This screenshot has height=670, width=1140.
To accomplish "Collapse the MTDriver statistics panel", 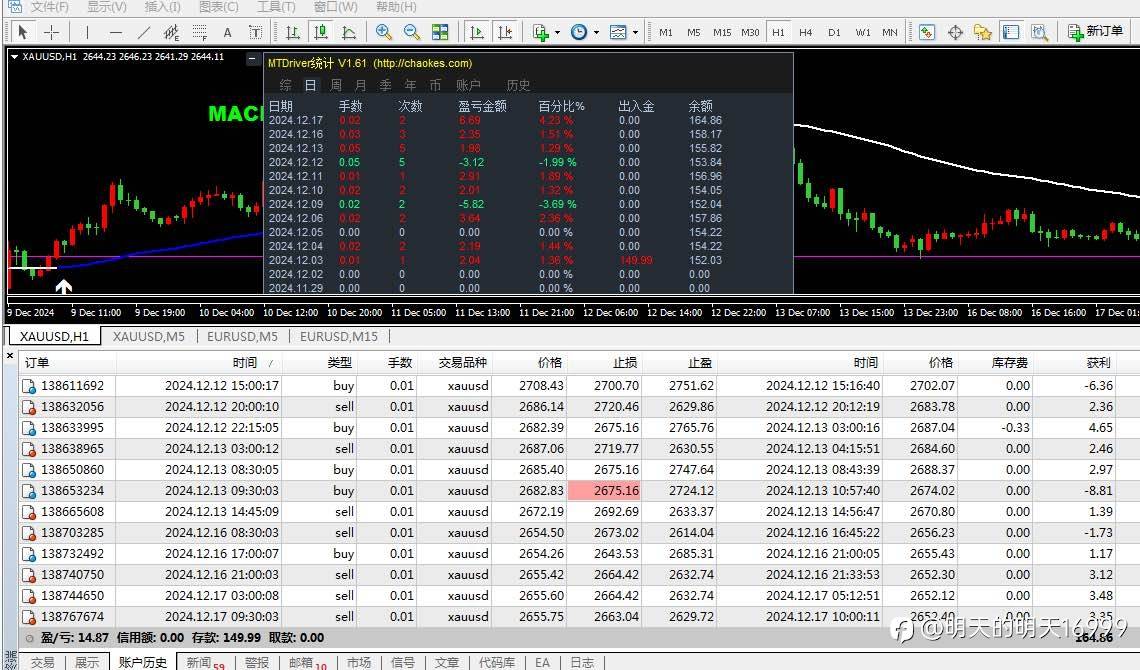I will point(252,59).
